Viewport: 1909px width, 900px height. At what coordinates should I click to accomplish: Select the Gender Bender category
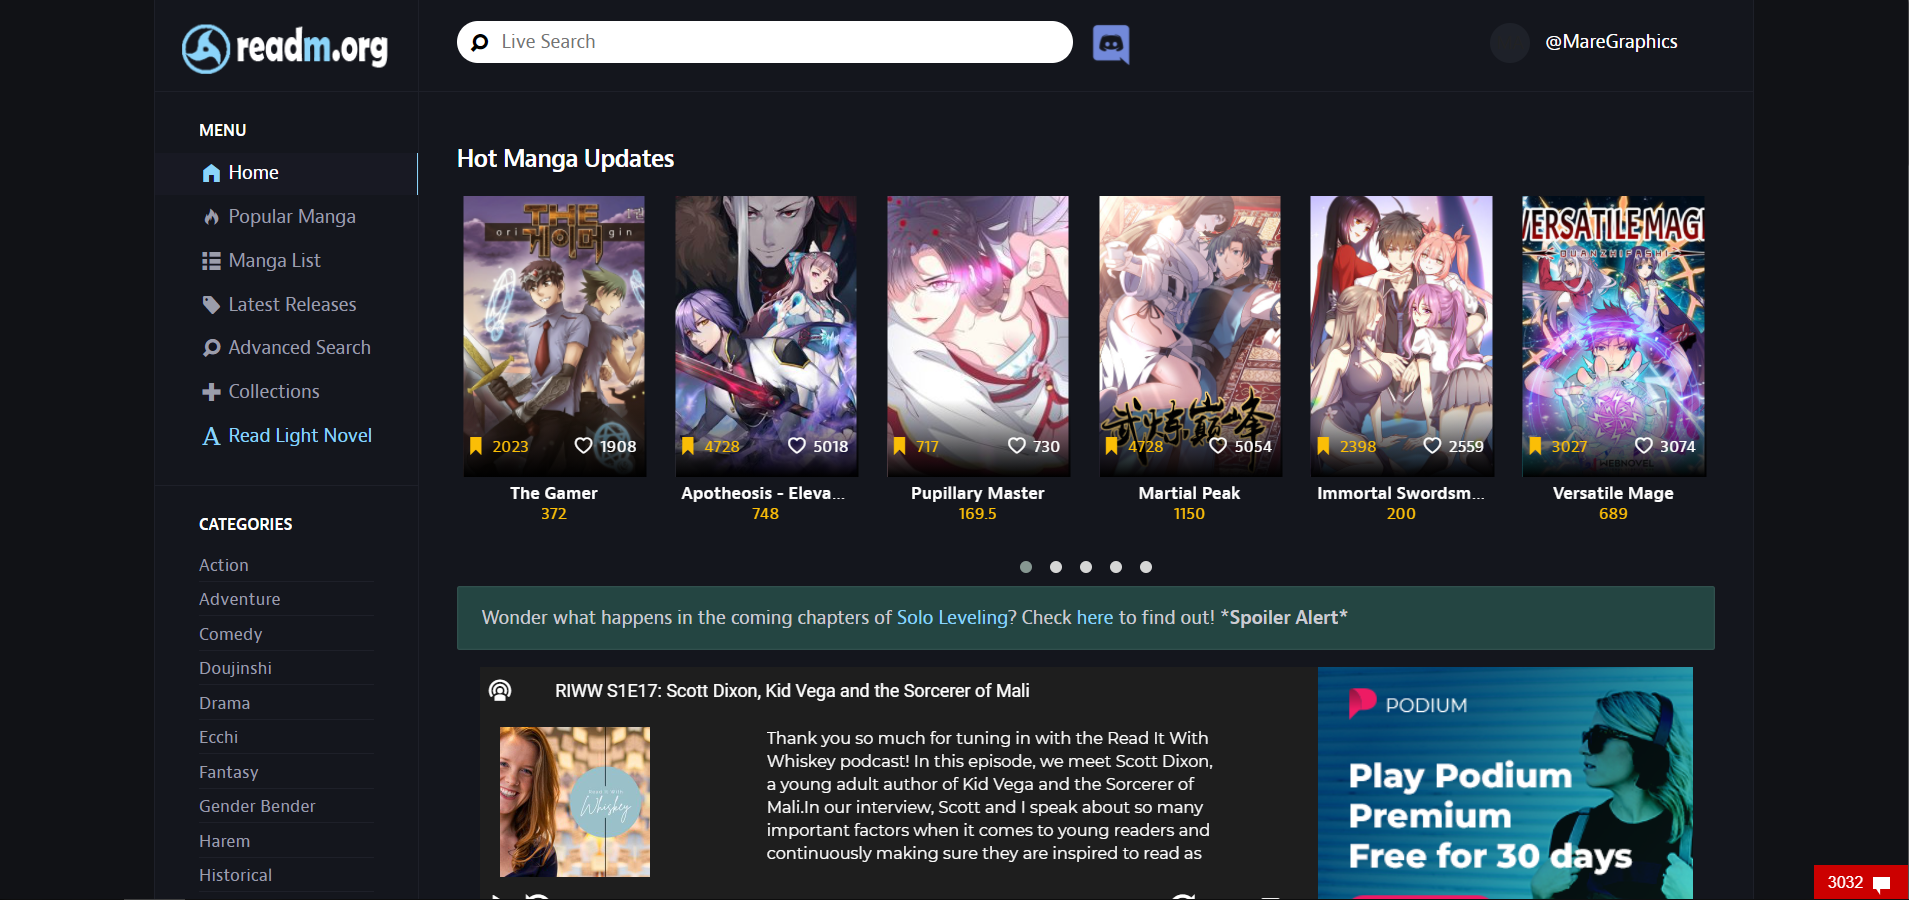click(x=257, y=806)
